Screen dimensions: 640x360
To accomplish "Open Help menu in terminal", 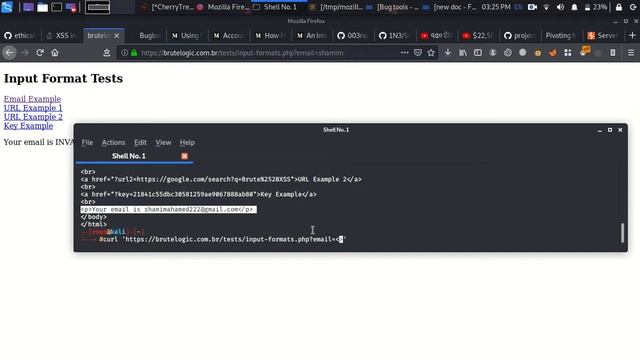I will [x=187, y=142].
